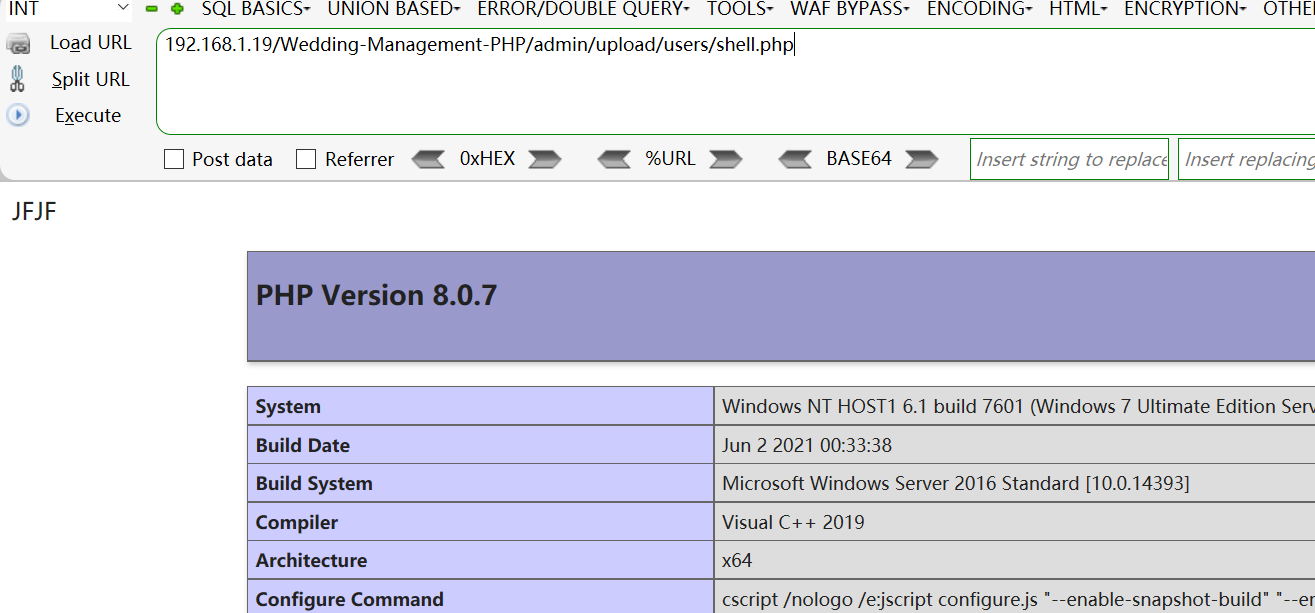The width and height of the screenshot is (1315, 613).
Task: Open the SQL BASICS menu
Action: point(256,9)
